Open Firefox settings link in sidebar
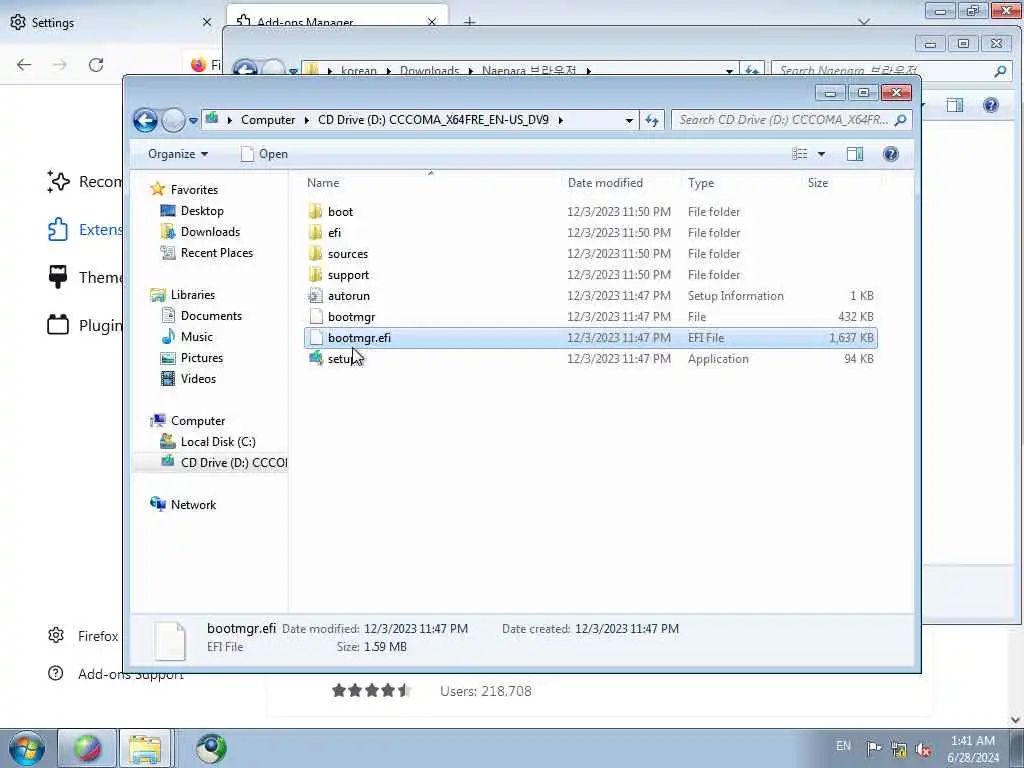1024x768 pixels. 84,636
